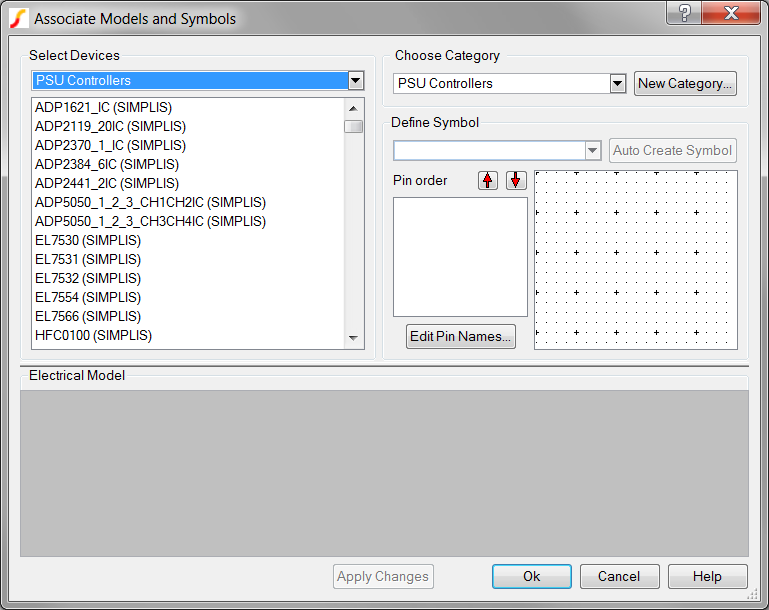Confirm with the Ok button

[x=532, y=576]
